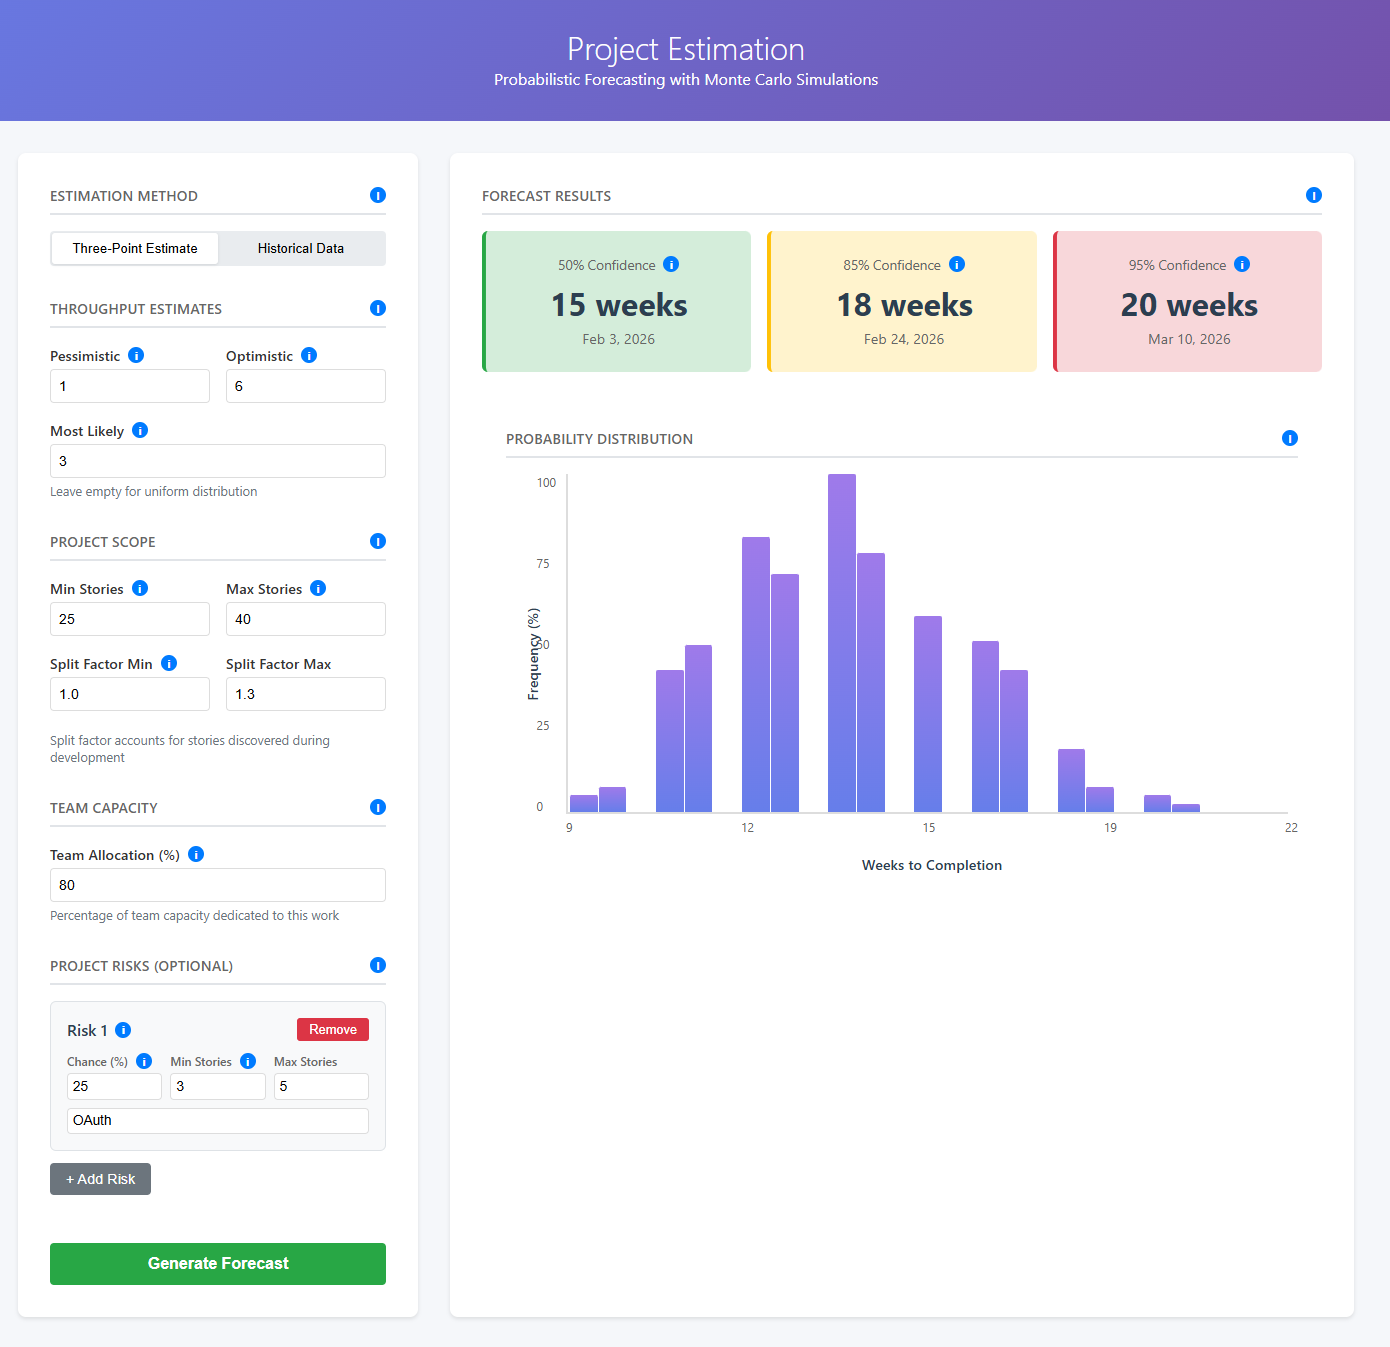
Task: Click the '20 weeks' forecast value
Action: 1189,305
